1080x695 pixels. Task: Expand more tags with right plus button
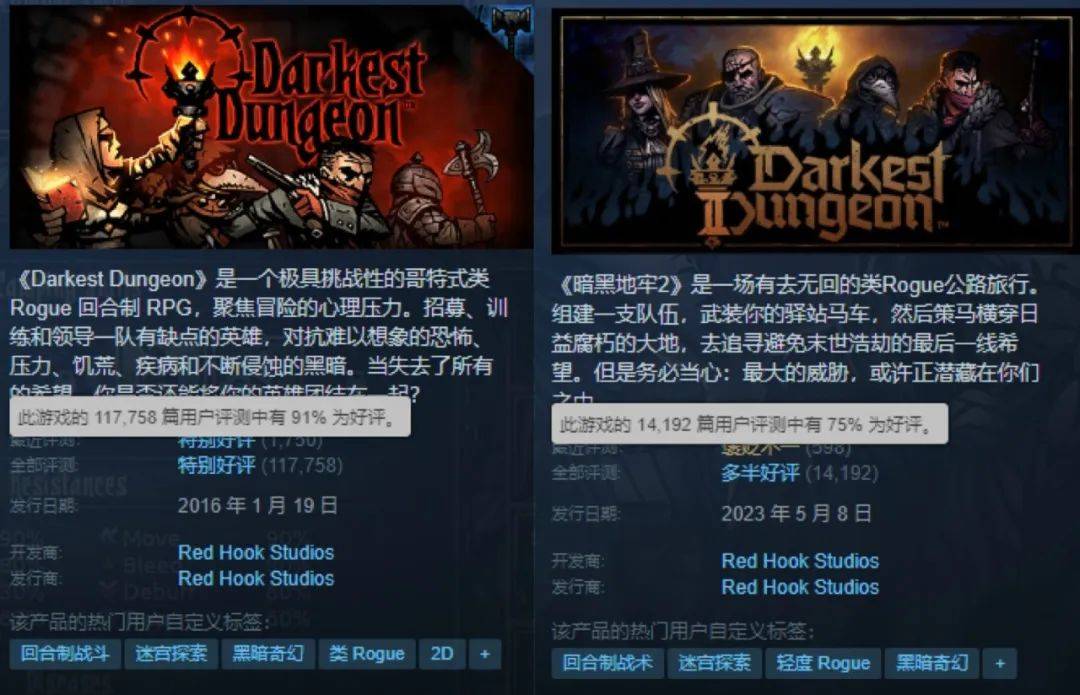[1000, 663]
